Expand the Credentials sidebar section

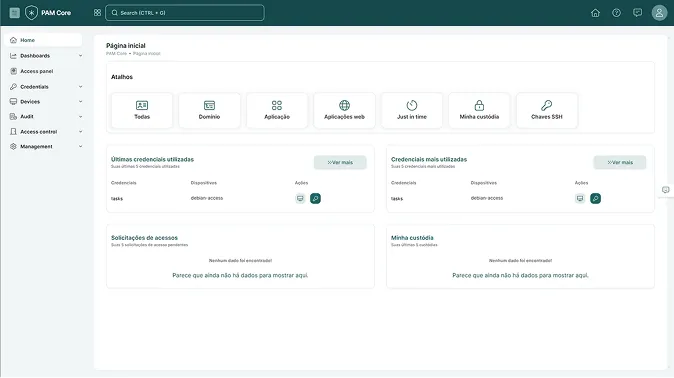[45, 86]
